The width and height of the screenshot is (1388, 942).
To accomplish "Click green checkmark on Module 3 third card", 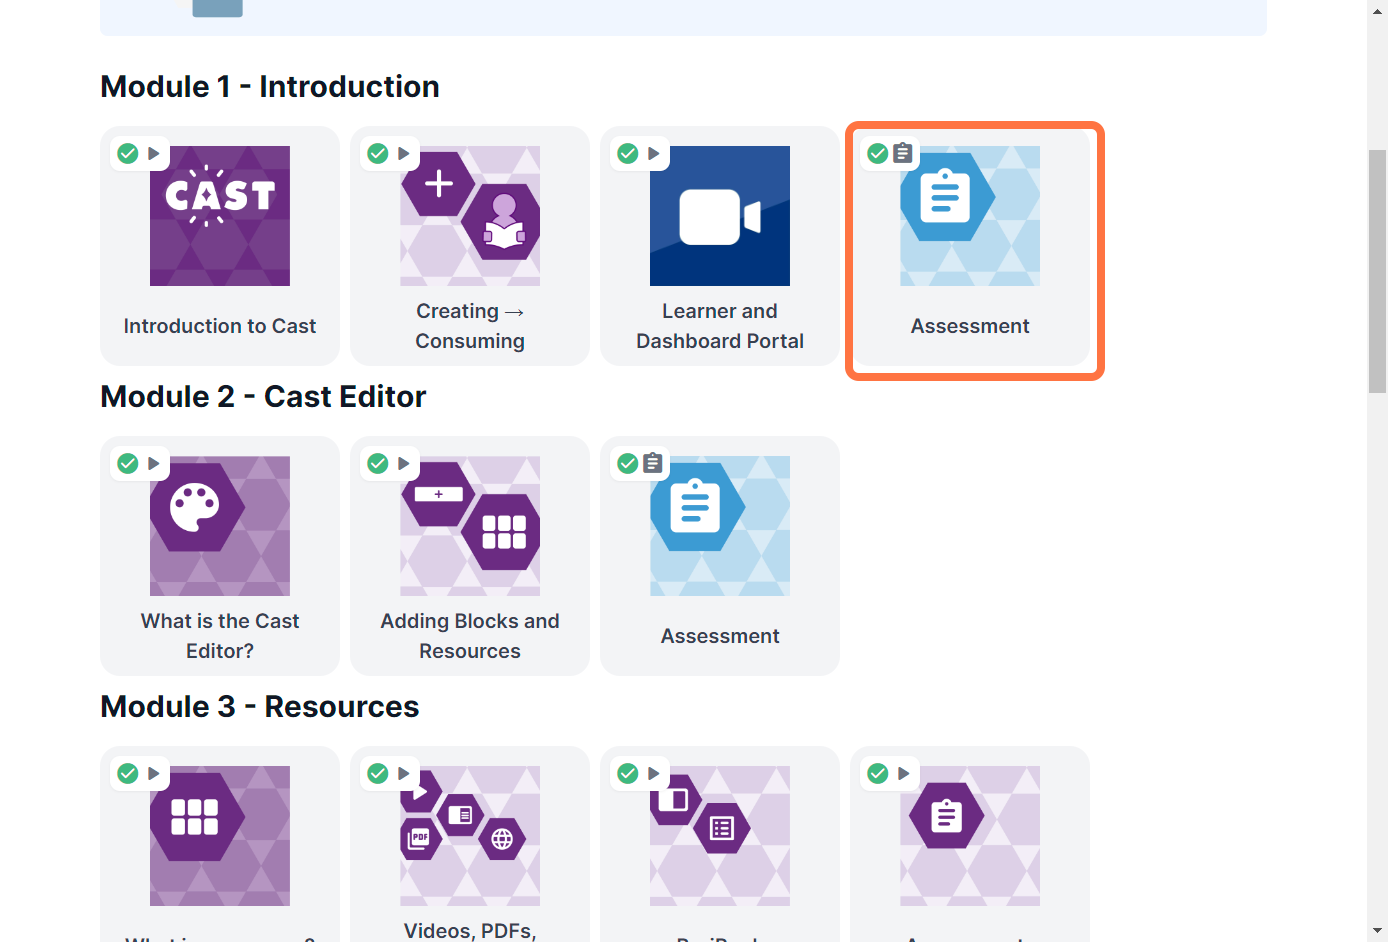I will (x=628, y=773).
